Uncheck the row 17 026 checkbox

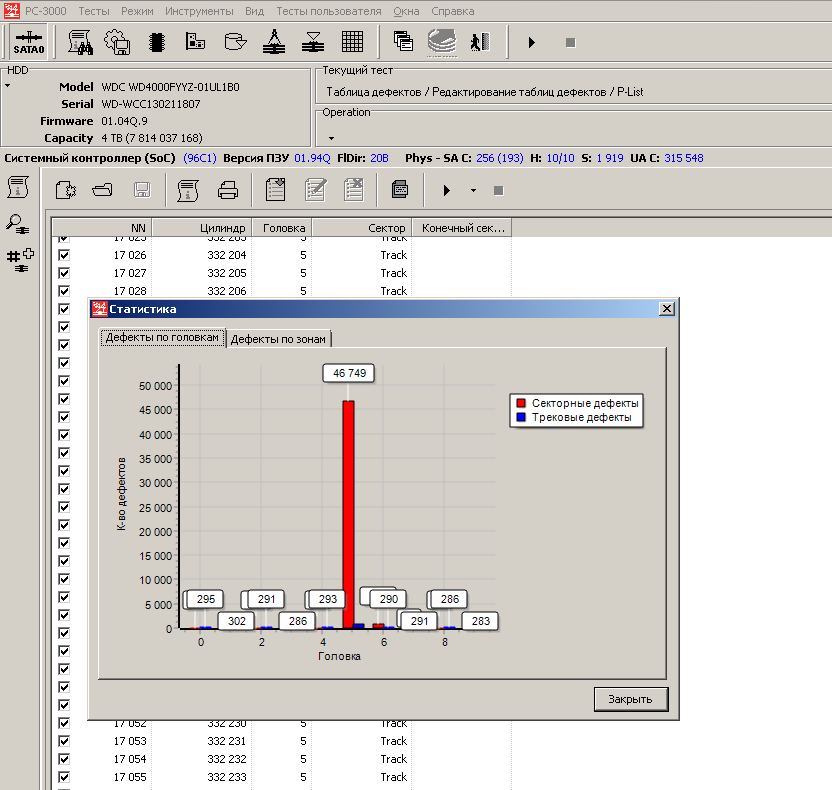(x=64, y=255)
